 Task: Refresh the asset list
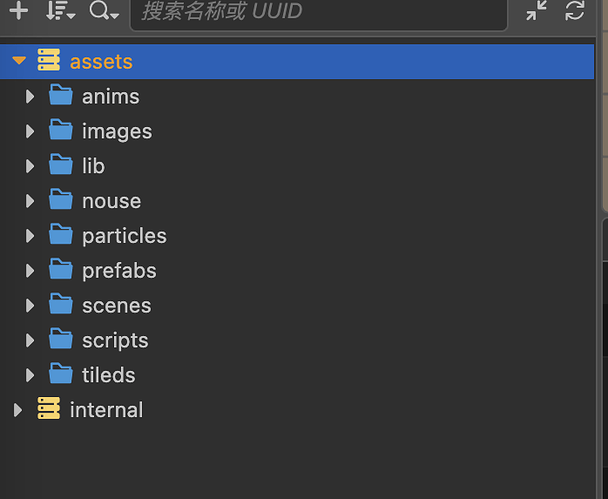pos(575,11)
